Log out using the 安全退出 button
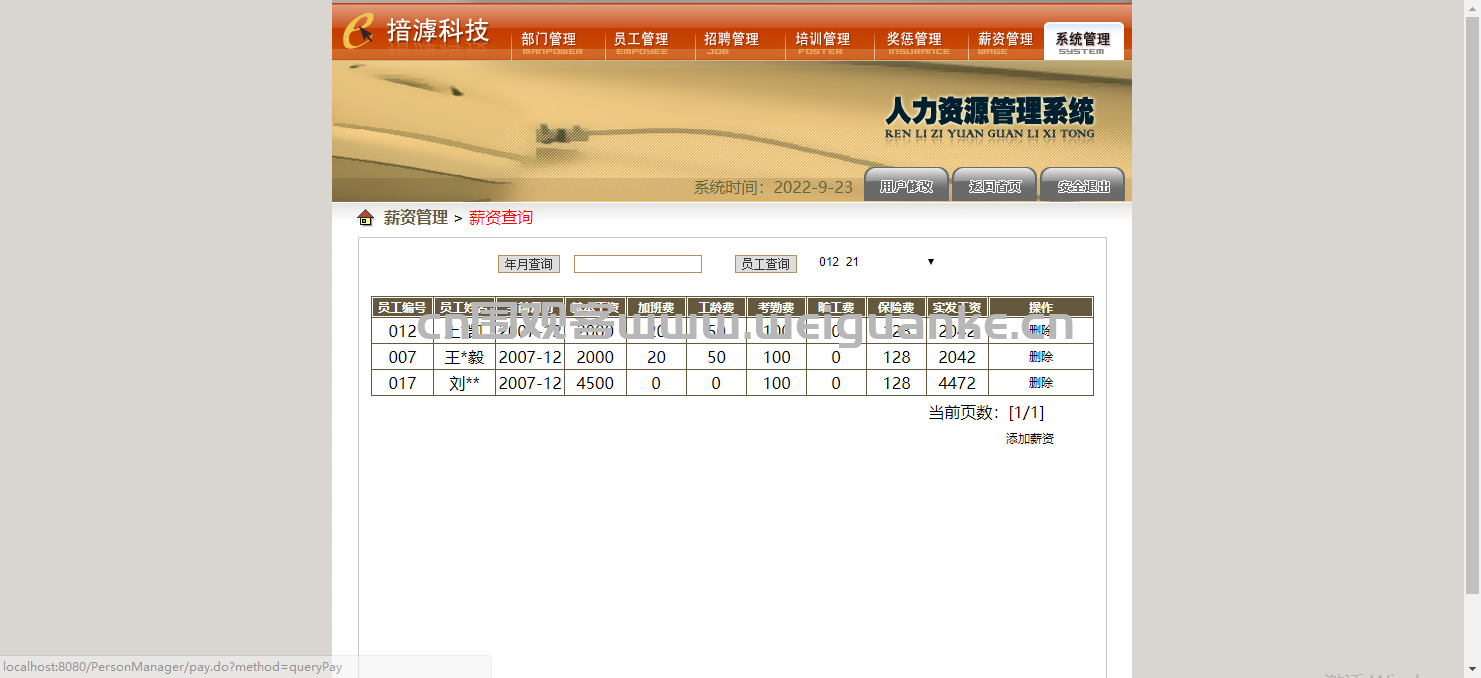 [x=1083, y=186]
